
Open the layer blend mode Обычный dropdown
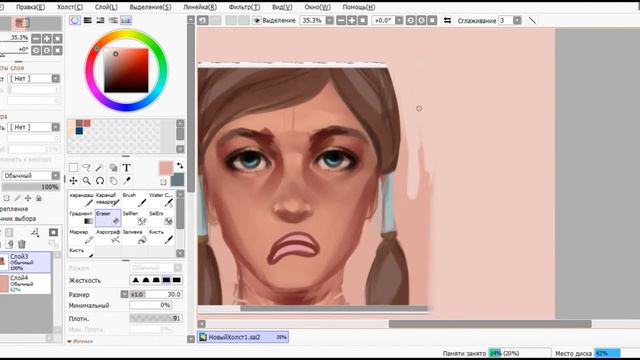tap(56, 176)
